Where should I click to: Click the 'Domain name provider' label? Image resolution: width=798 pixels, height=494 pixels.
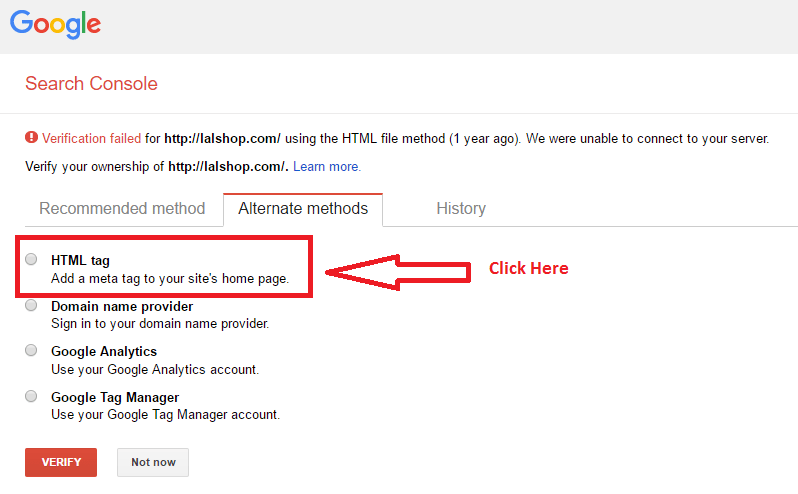122,306
